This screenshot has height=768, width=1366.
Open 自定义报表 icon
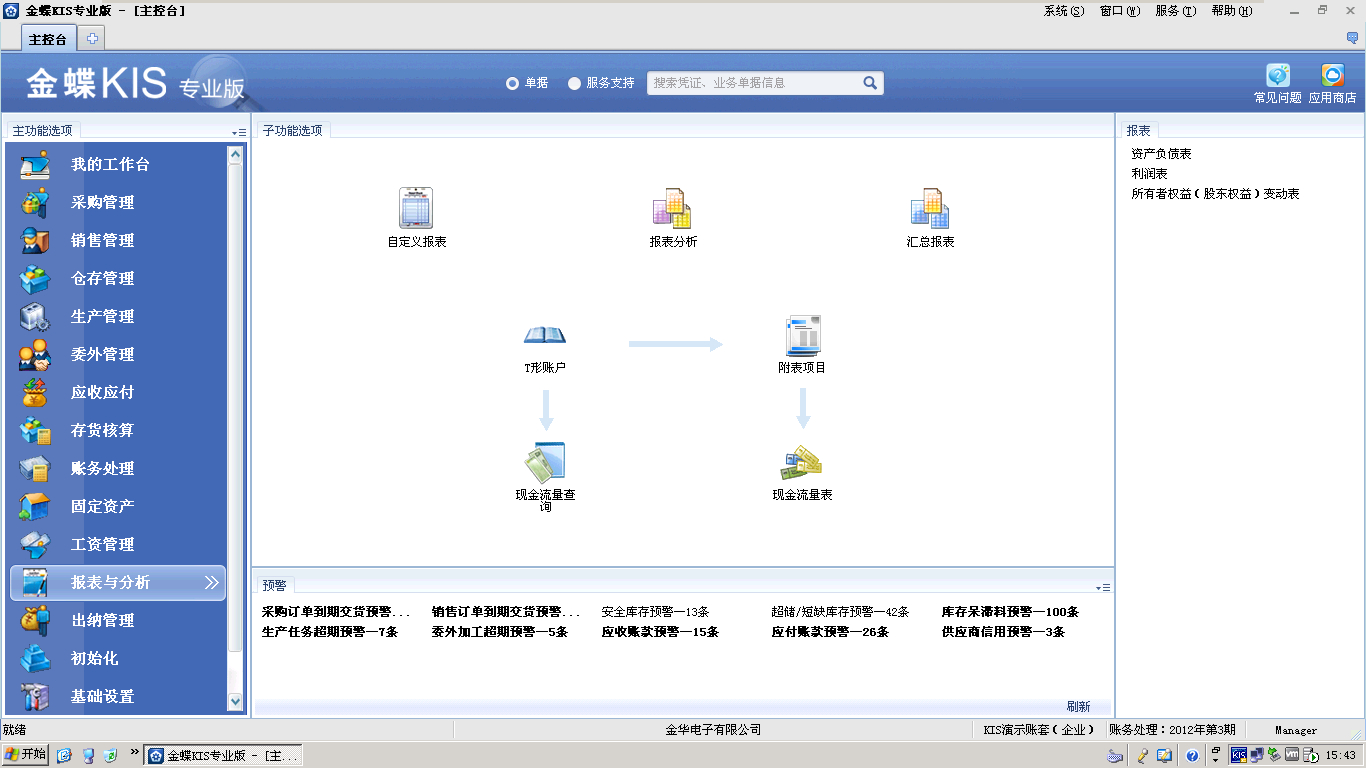click(416, 208)
